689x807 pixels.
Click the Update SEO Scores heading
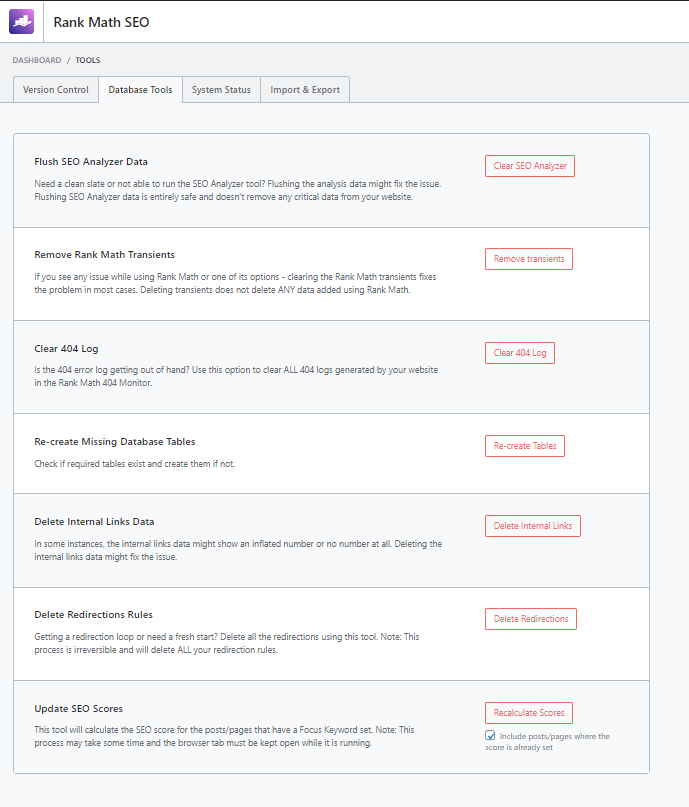tap(79, 709)
